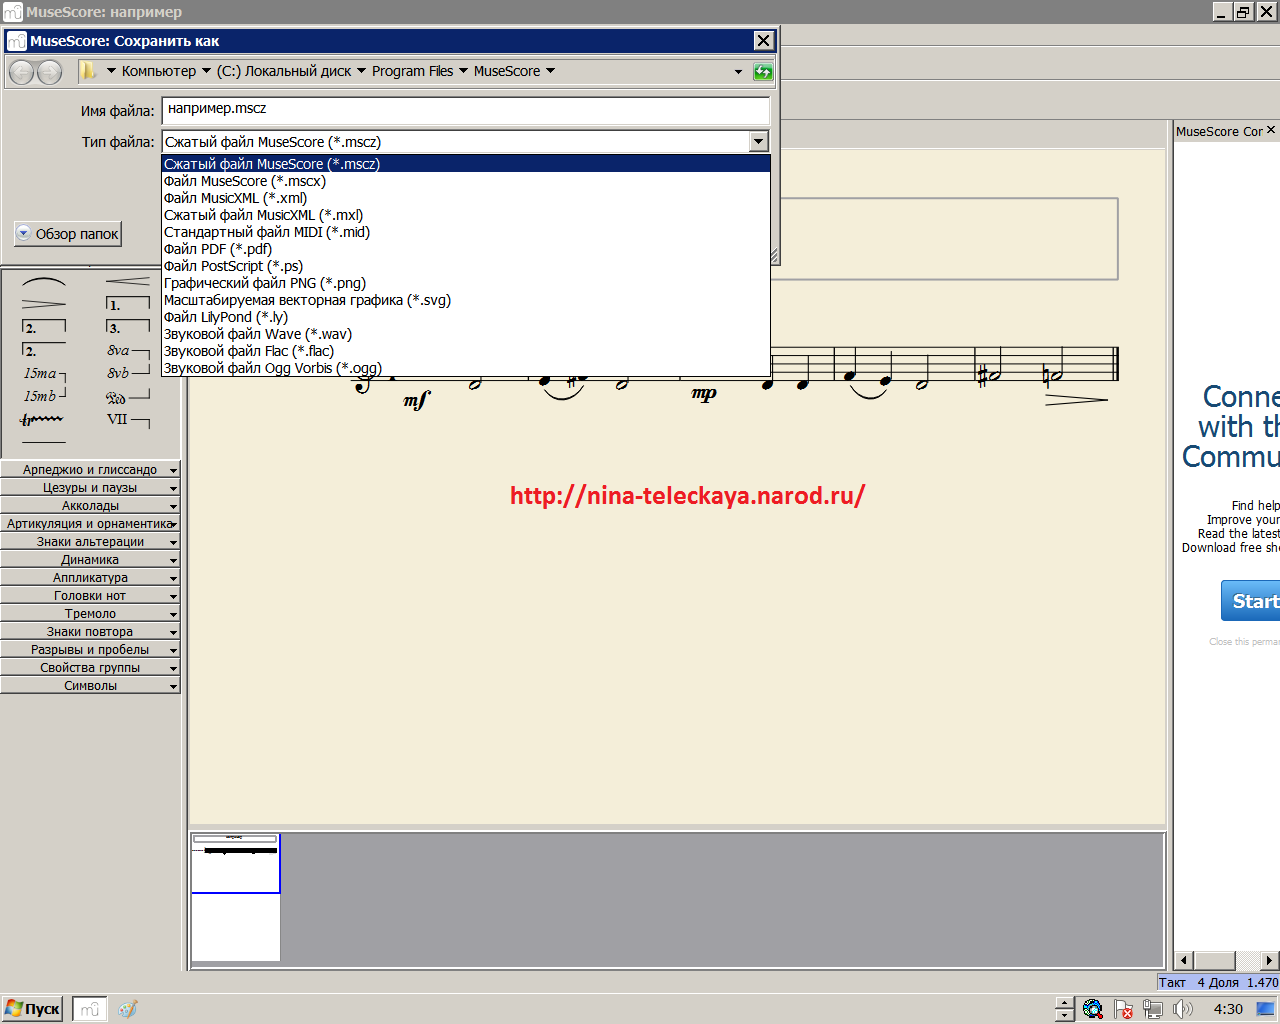Choose Масштабируемая векторная графика (*.svg)
This screenshot has width=1280, height=1024.
(x=466, y=300)
